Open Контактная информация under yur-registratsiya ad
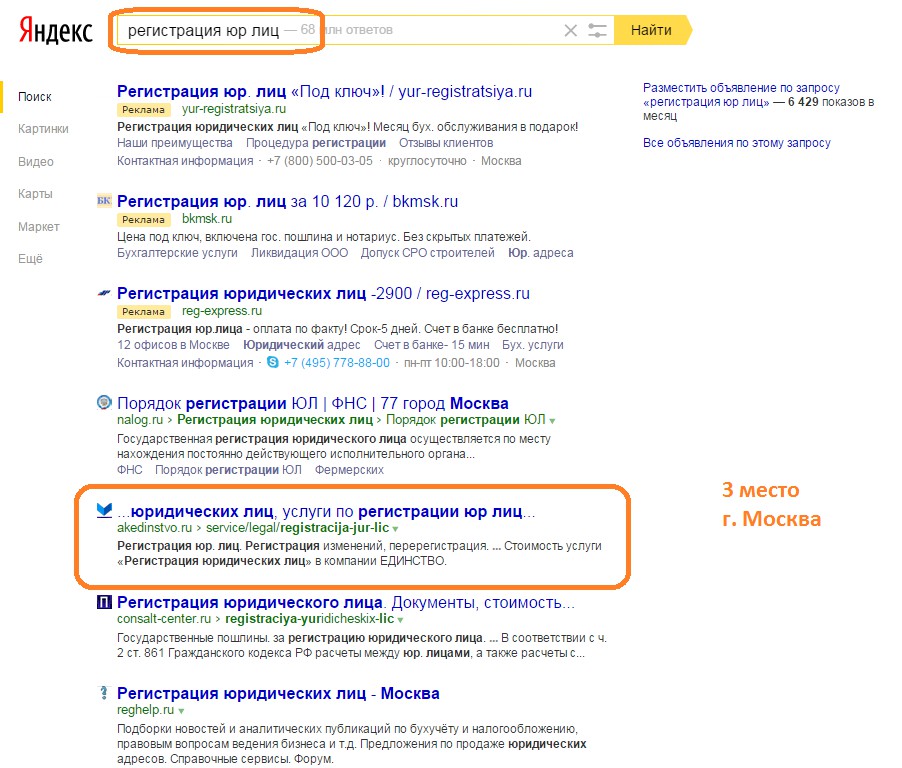902x768 pixels. tap(185, 161)
